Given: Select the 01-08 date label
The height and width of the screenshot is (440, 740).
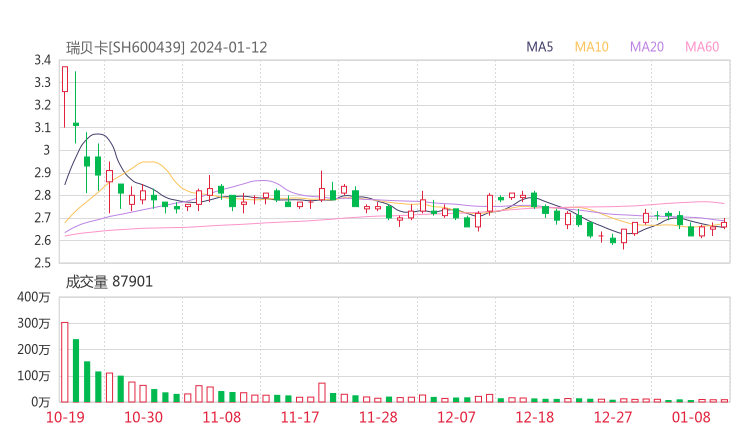Looking at the screenshot, I should coord(691,417).
